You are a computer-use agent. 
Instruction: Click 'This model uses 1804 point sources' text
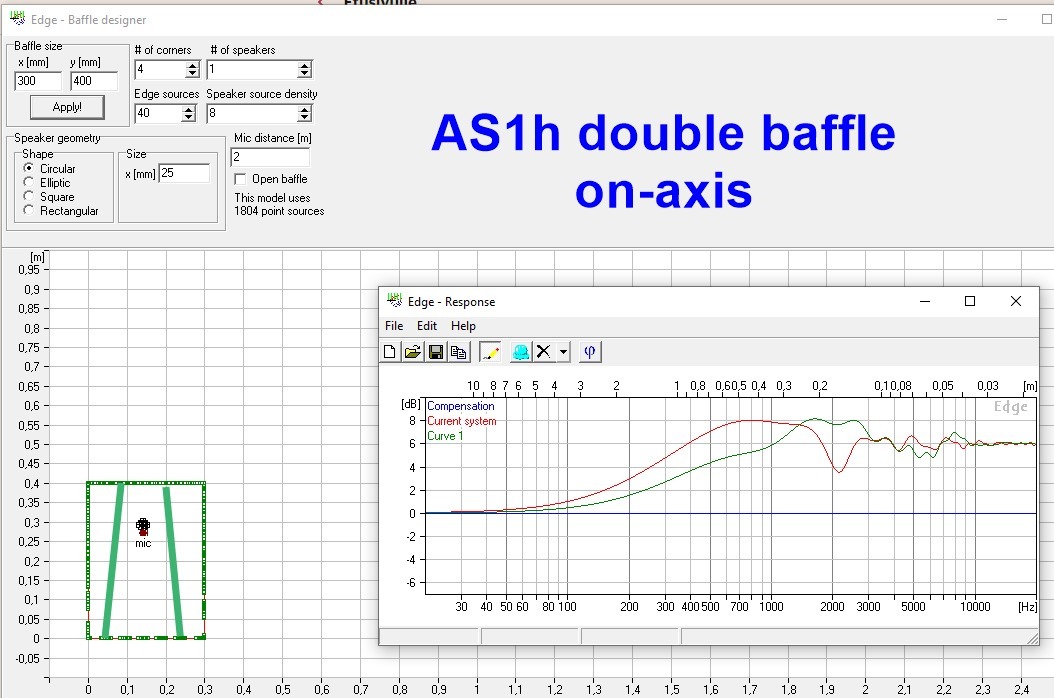point(279,204)
